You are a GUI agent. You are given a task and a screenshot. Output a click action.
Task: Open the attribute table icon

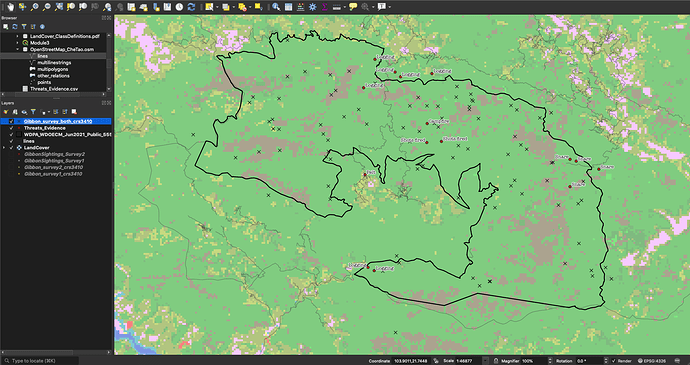point(288,7)
